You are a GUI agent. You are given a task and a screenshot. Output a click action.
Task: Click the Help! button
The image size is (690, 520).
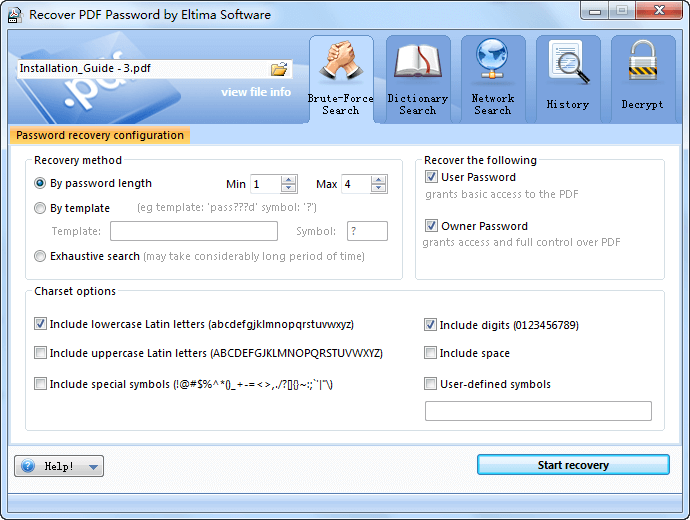tap(59, 466)
